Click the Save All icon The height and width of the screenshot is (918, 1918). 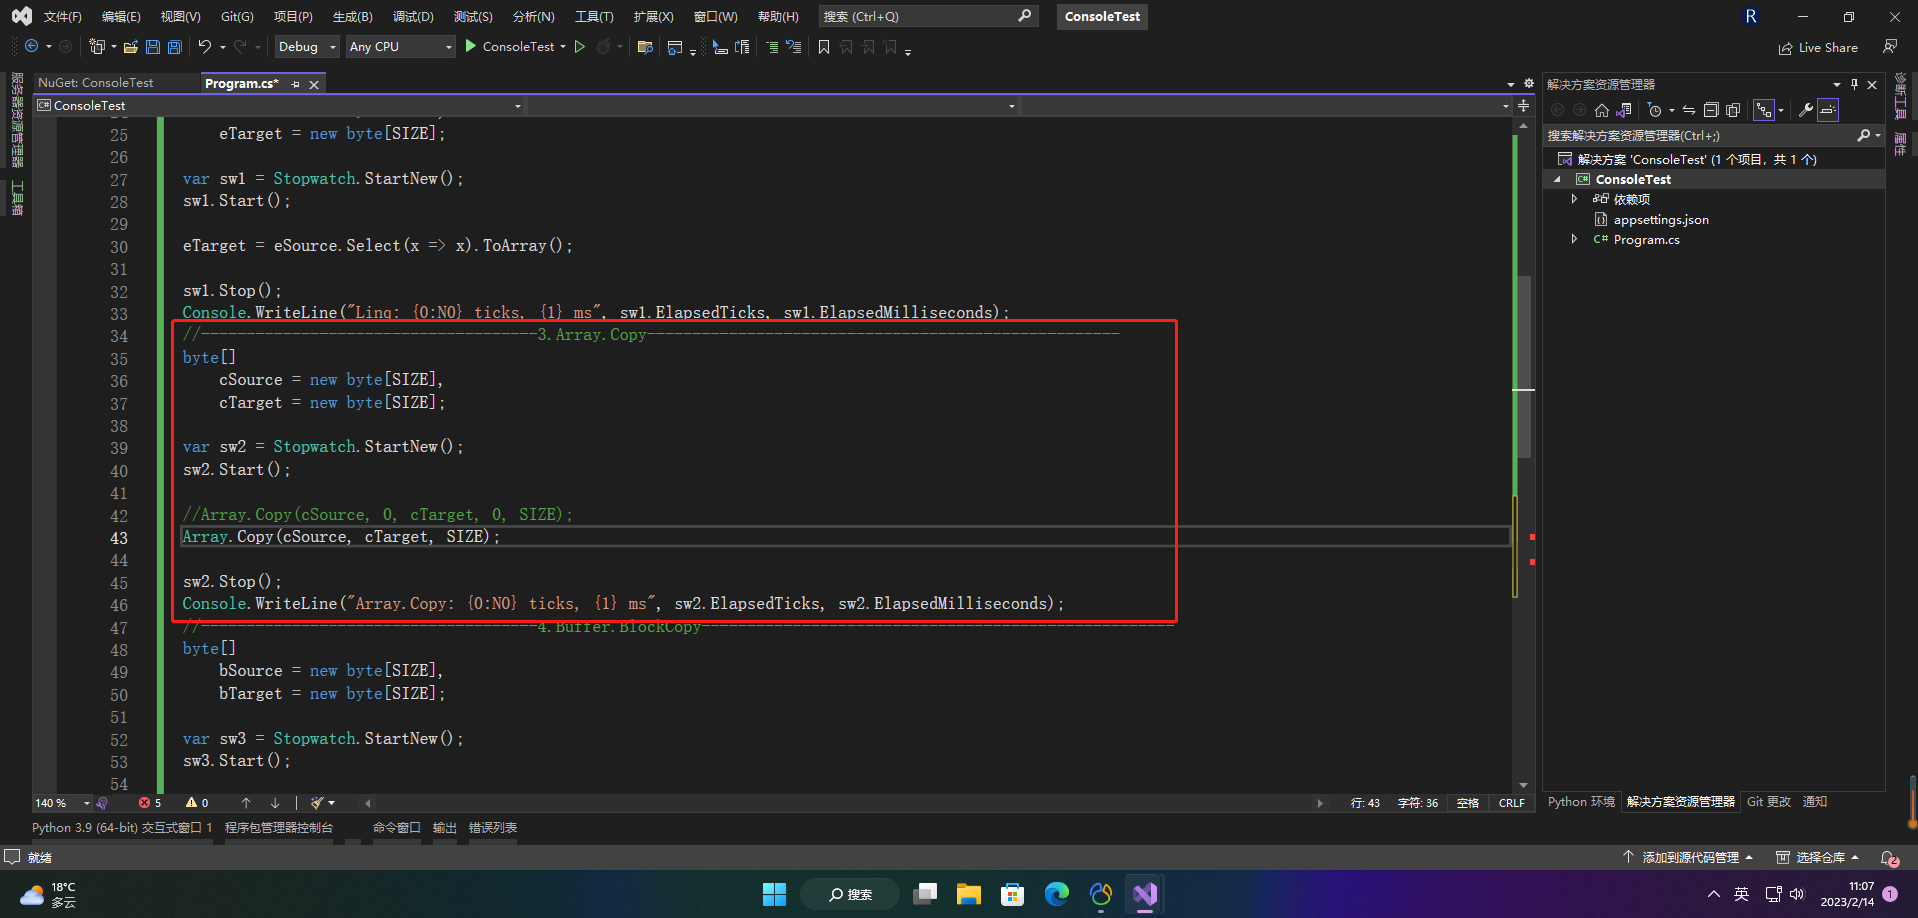pos(175,47)
